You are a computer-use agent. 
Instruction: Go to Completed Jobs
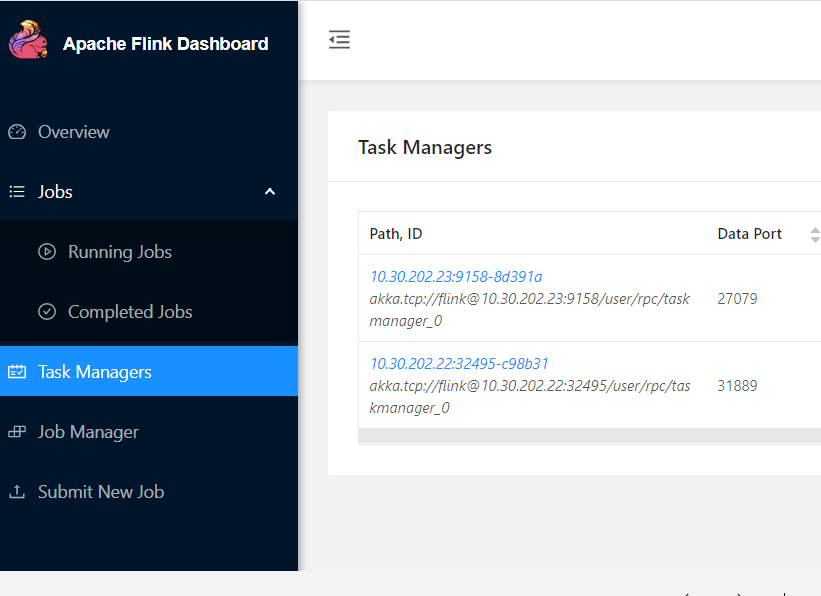point(149,312)
